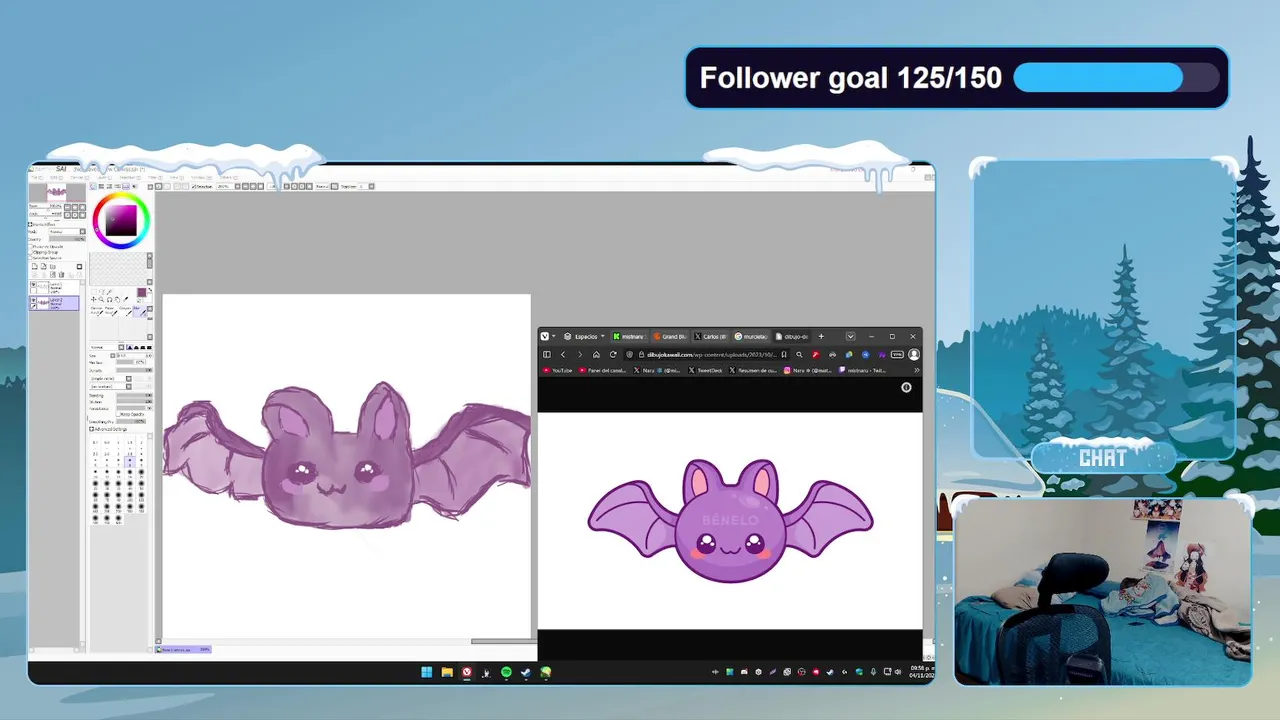Select the Zoom magnifier tool in SAI
The image size is (1280, 720).
[x=101, y=299]
